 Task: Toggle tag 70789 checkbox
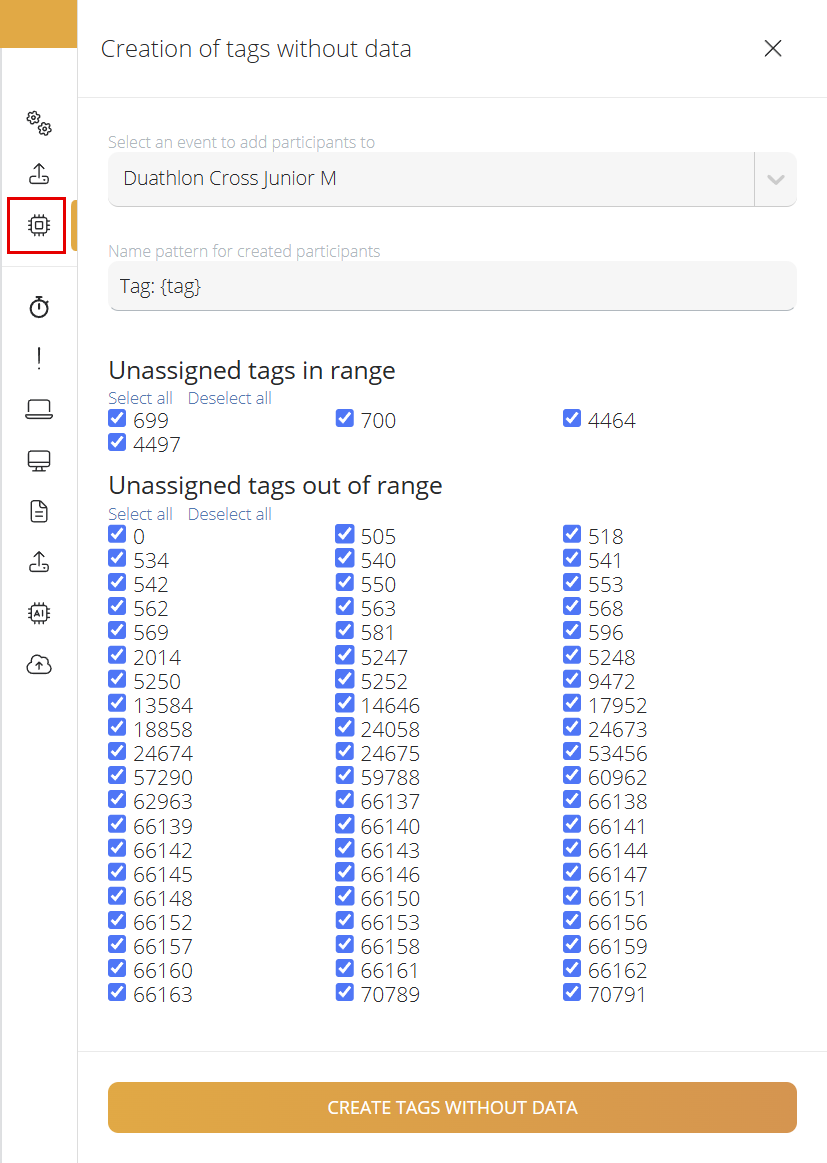coord(345,992)
